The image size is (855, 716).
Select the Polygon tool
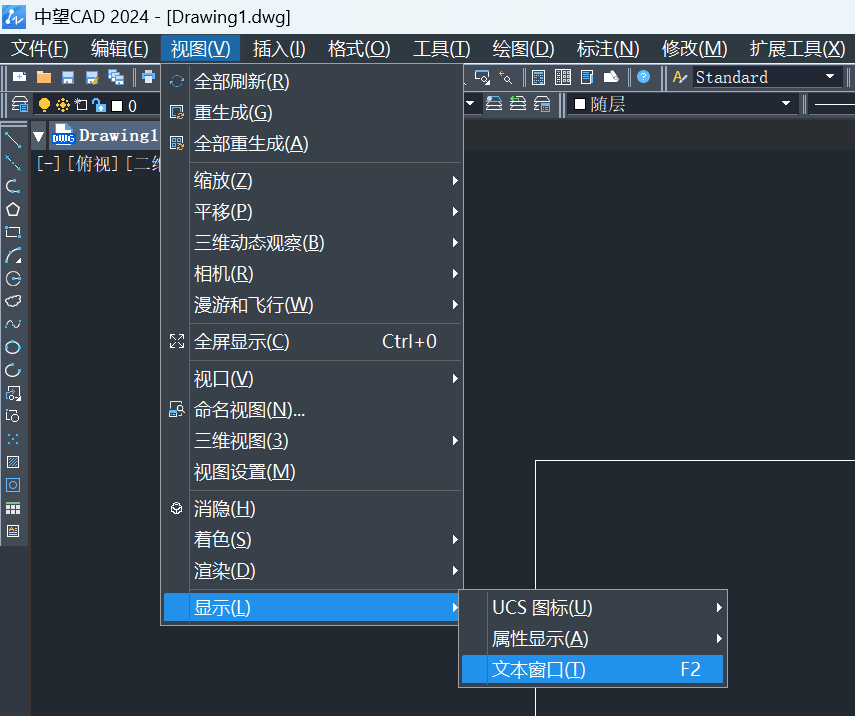[x=13, y=209]
